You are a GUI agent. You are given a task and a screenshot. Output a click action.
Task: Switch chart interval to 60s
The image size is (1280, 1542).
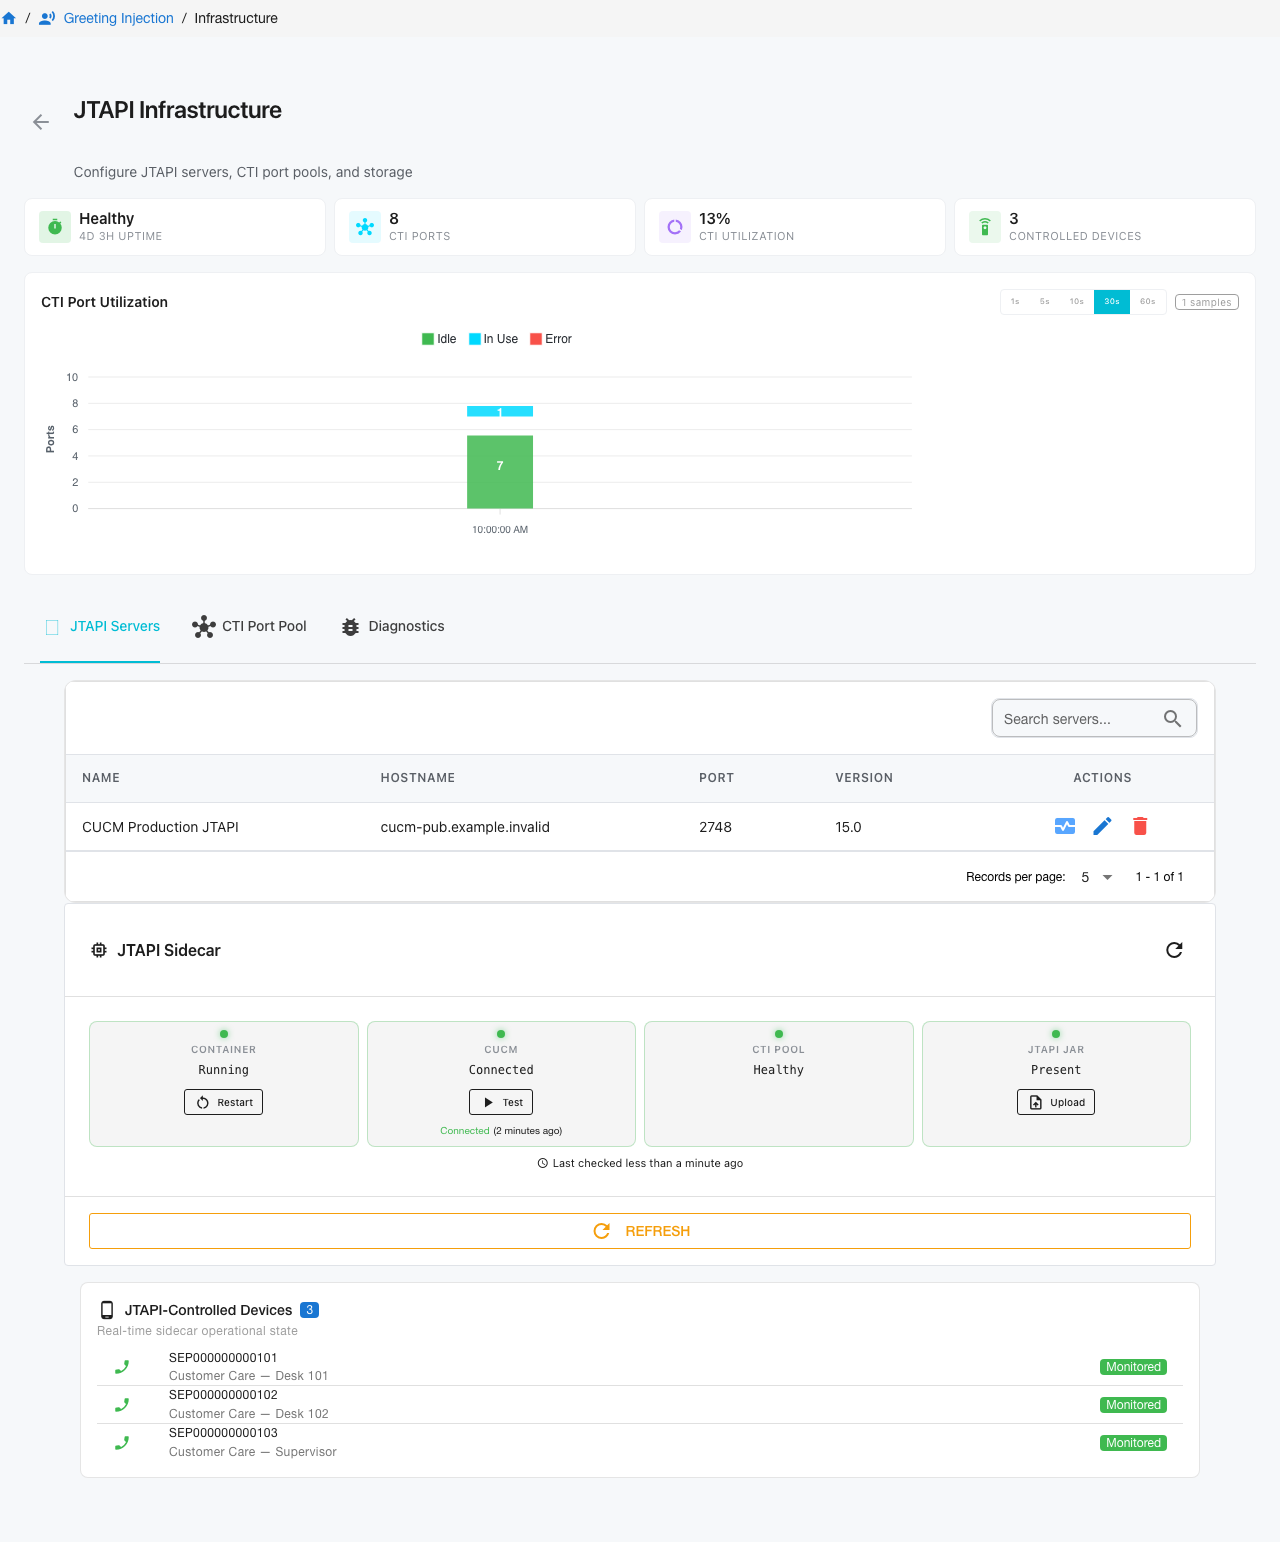tap(1148, 302)
